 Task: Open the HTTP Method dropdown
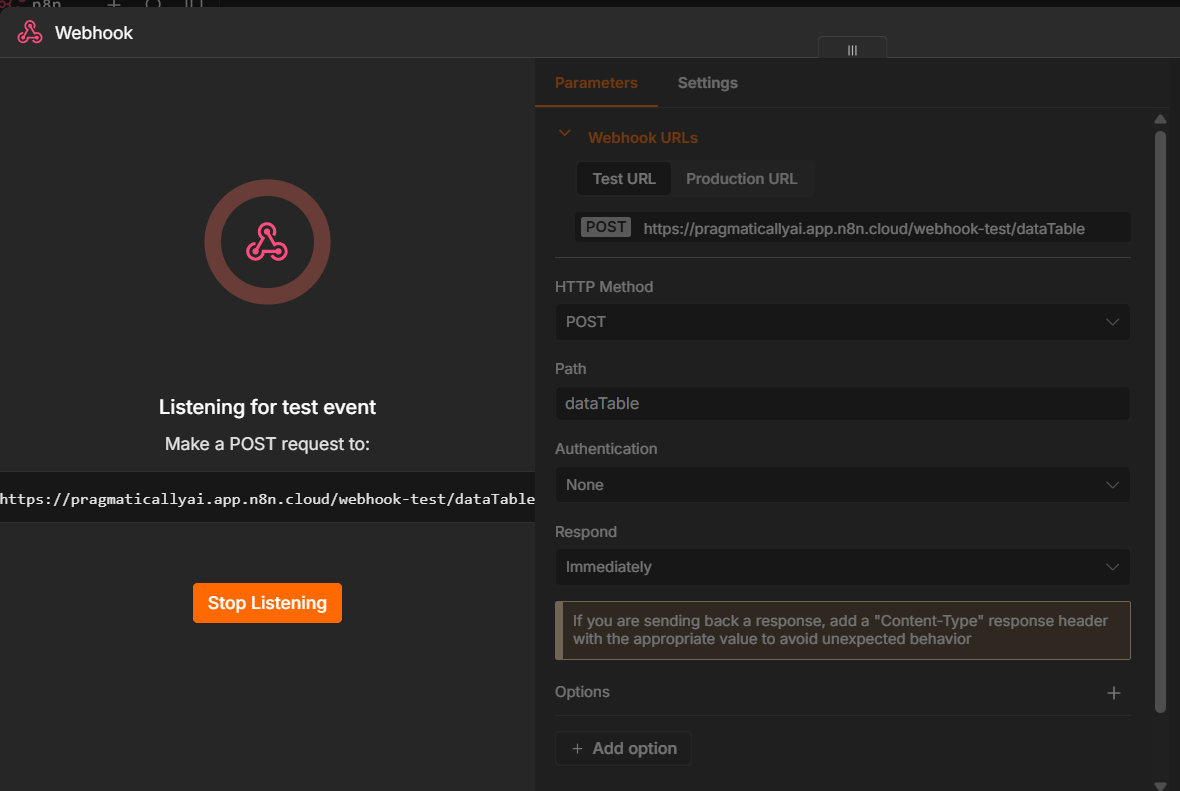click(842, 322)
